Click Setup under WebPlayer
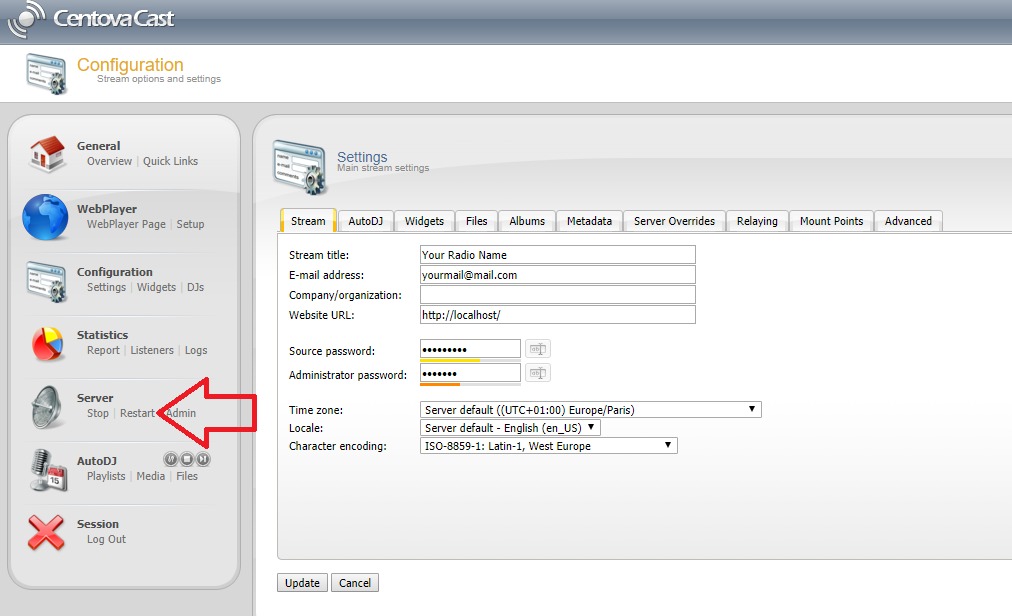The image size is (1012, 616). point(190,224)
